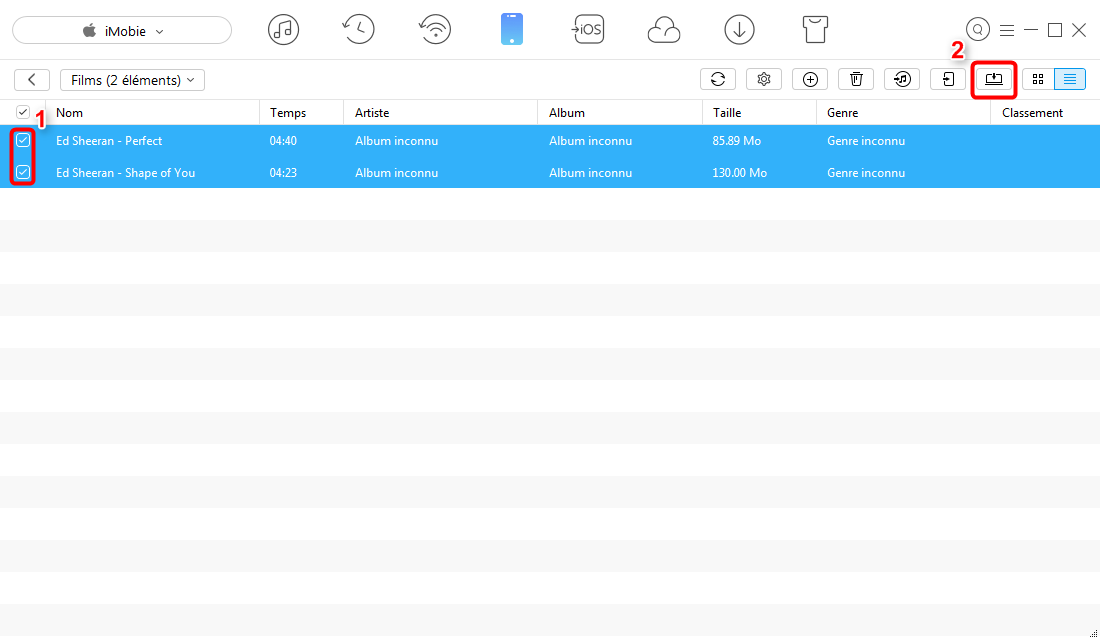Click Album cell of Shape of You row

[590, 173]
